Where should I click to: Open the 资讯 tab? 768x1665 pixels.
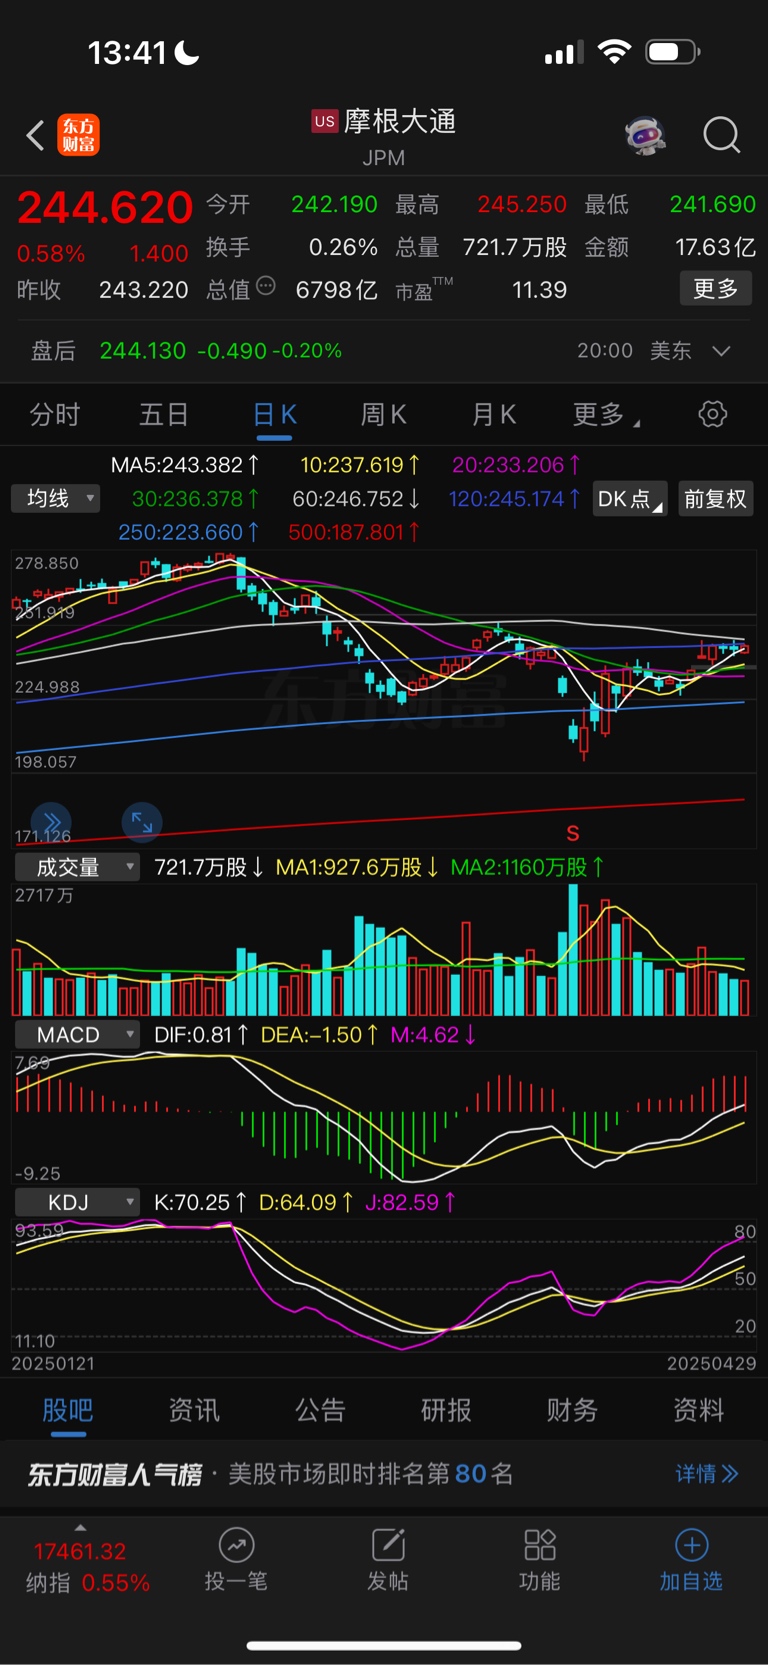pos(194,1410)
